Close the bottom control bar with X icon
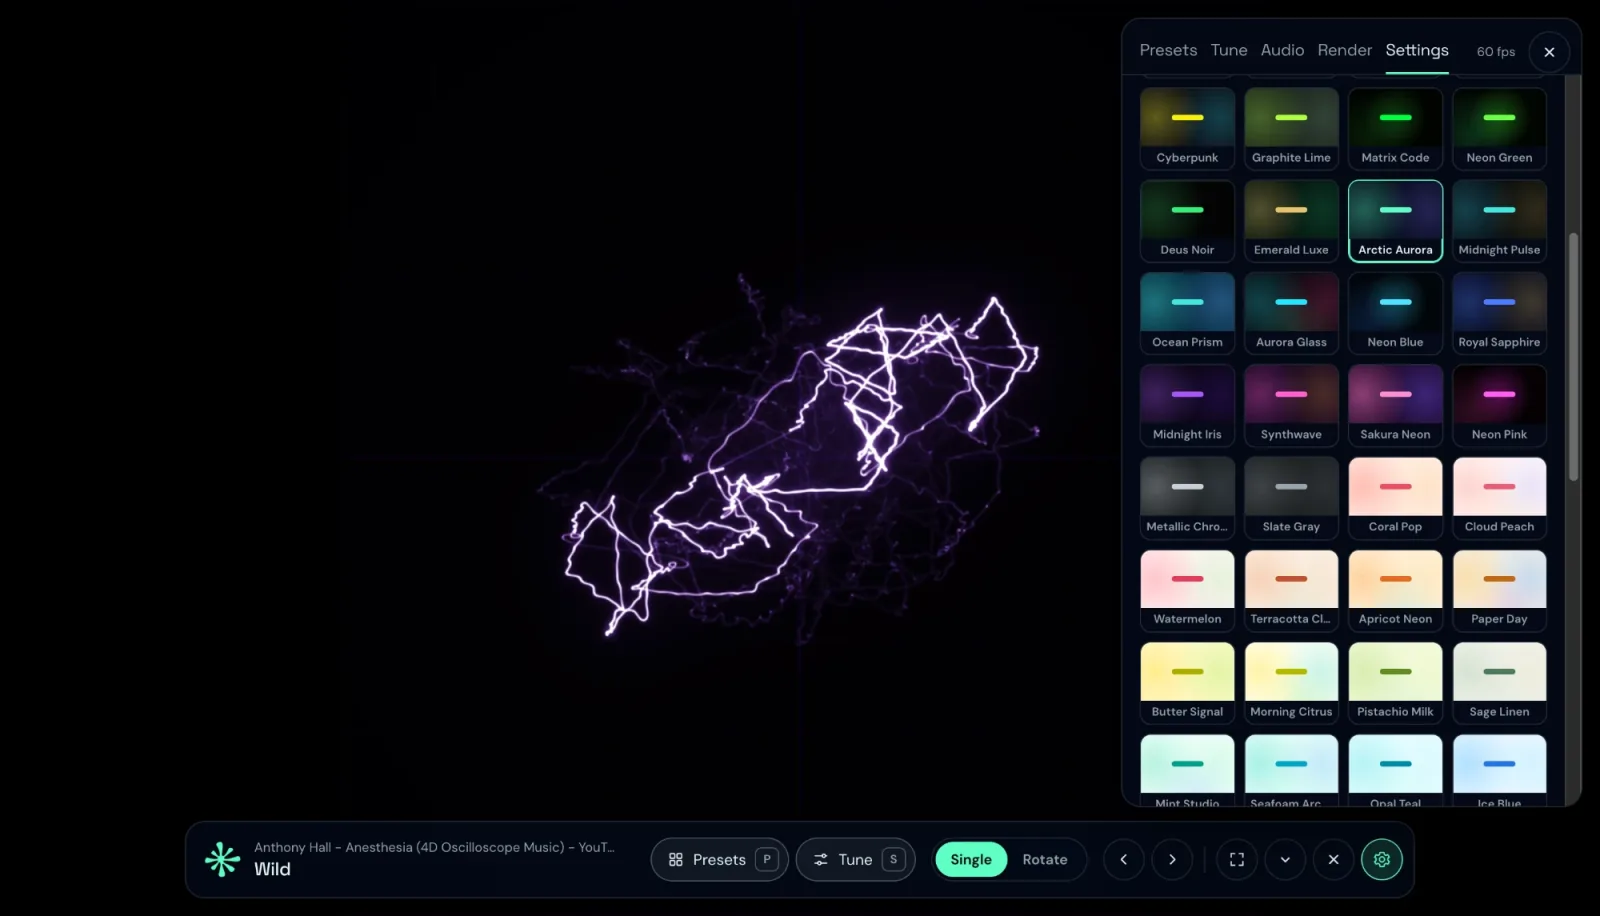This screenshot has width=1600, height=916. pyautogui.click(x=1333, y=859)
